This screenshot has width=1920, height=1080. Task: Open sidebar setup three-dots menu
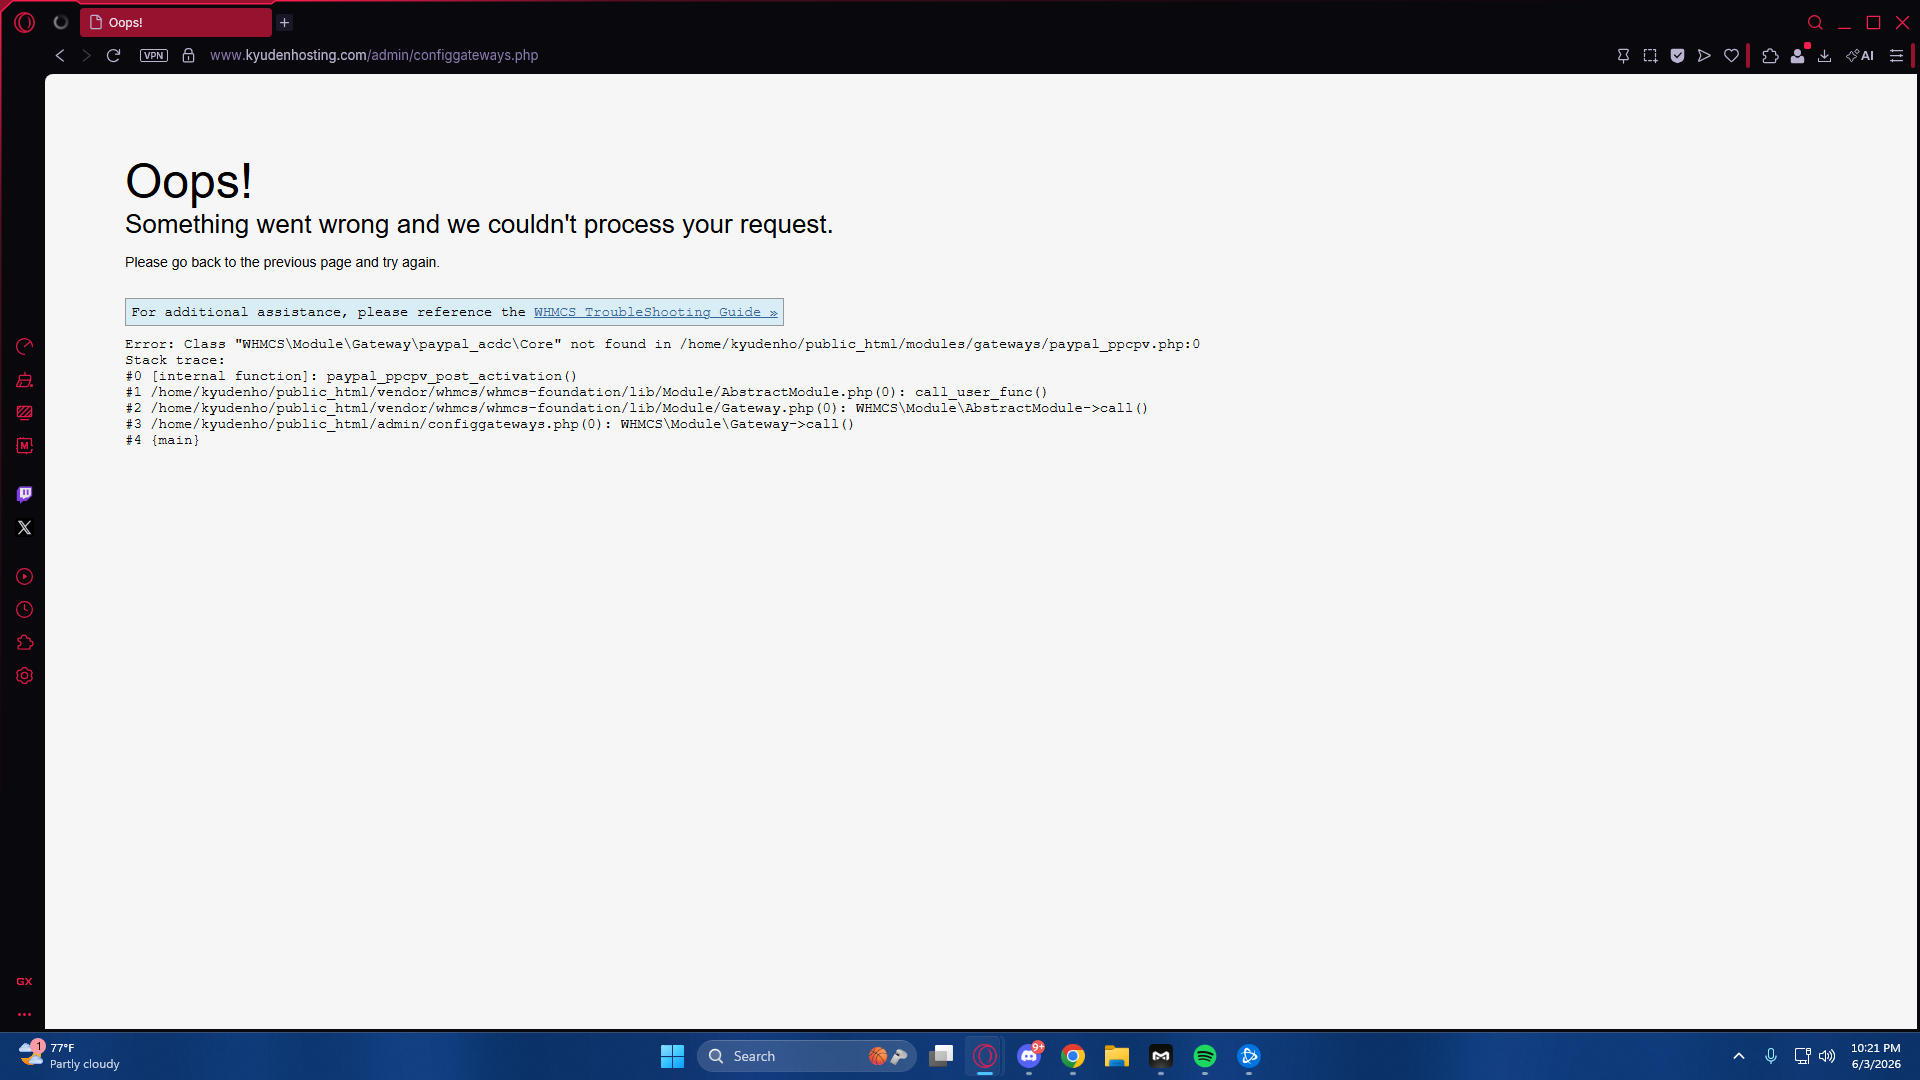(x=25, y=1014)
